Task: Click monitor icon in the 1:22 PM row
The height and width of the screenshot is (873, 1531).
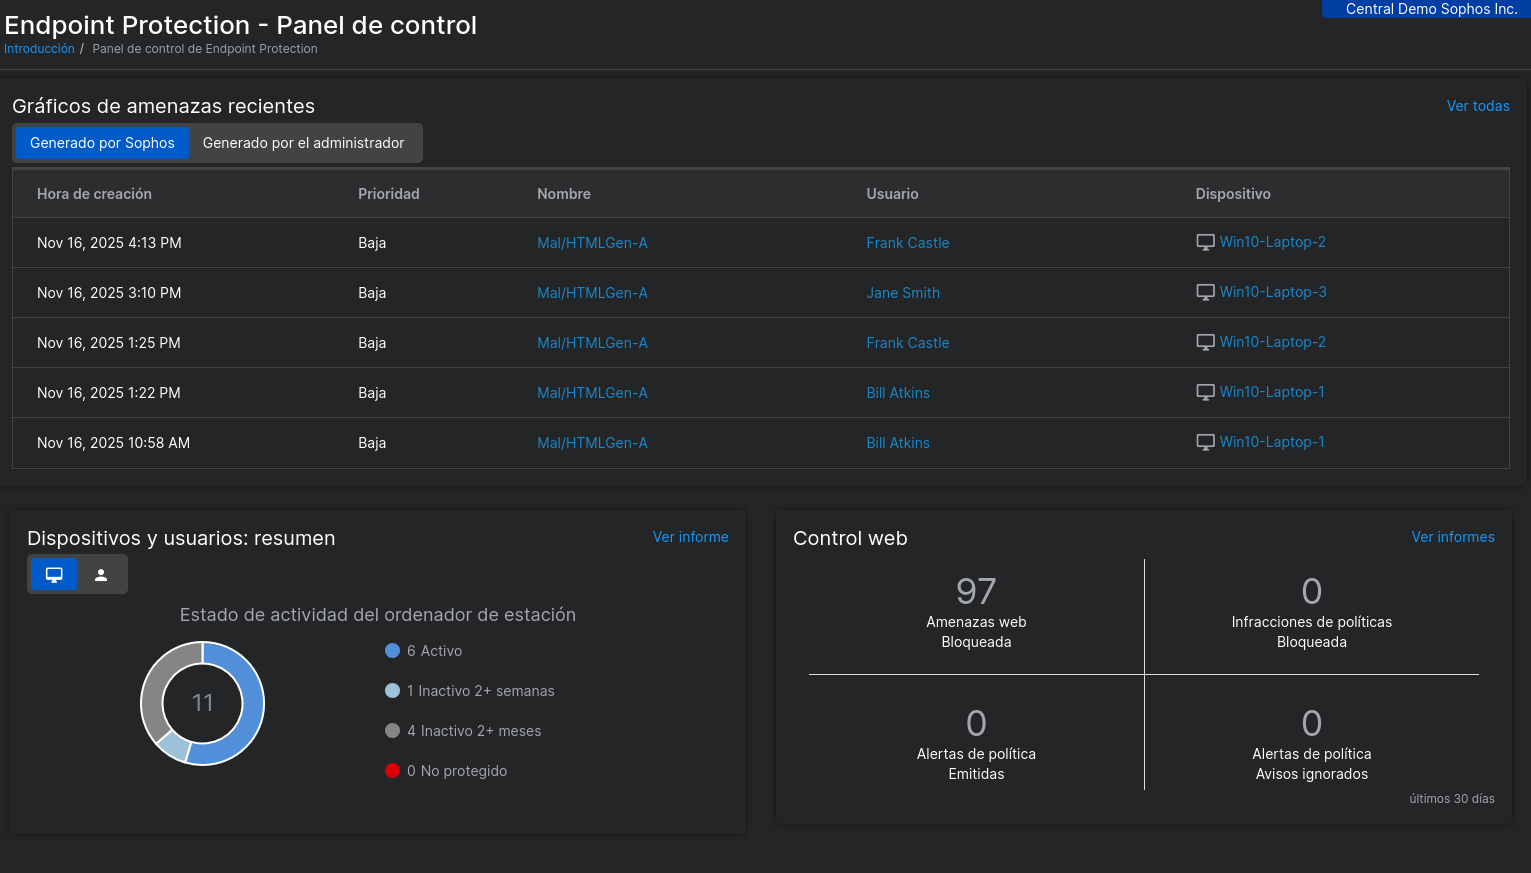Action: click(x=1205, y=392)
